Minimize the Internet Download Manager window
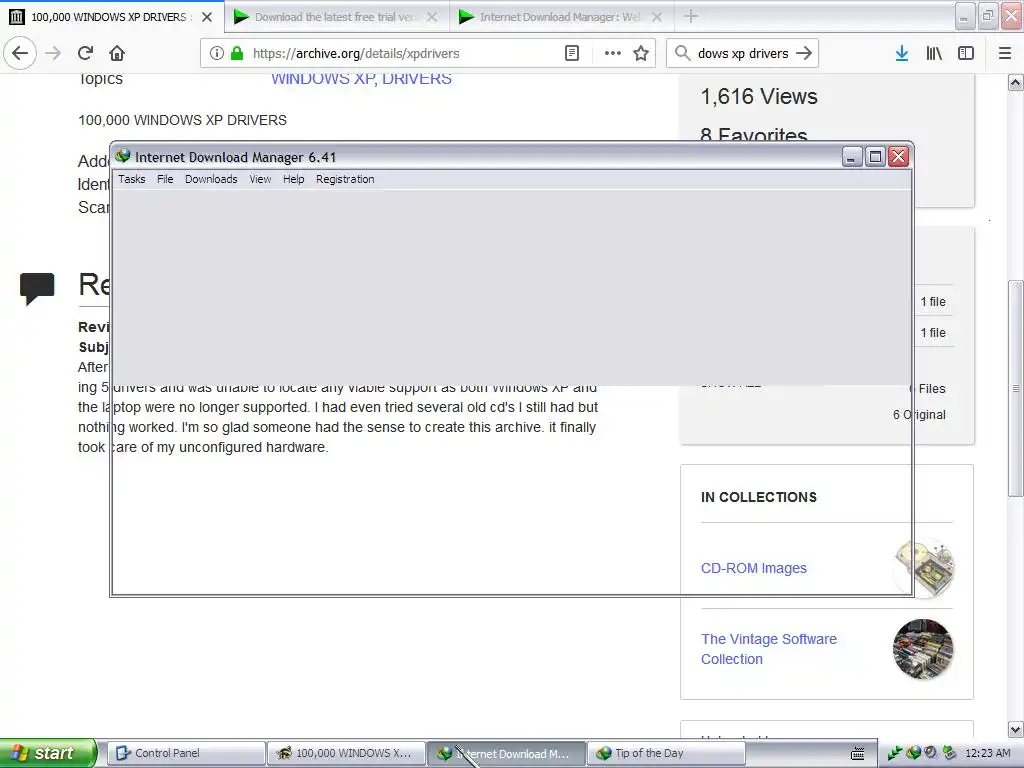Viewport: 1024px width, 768px height. point(852,157)
